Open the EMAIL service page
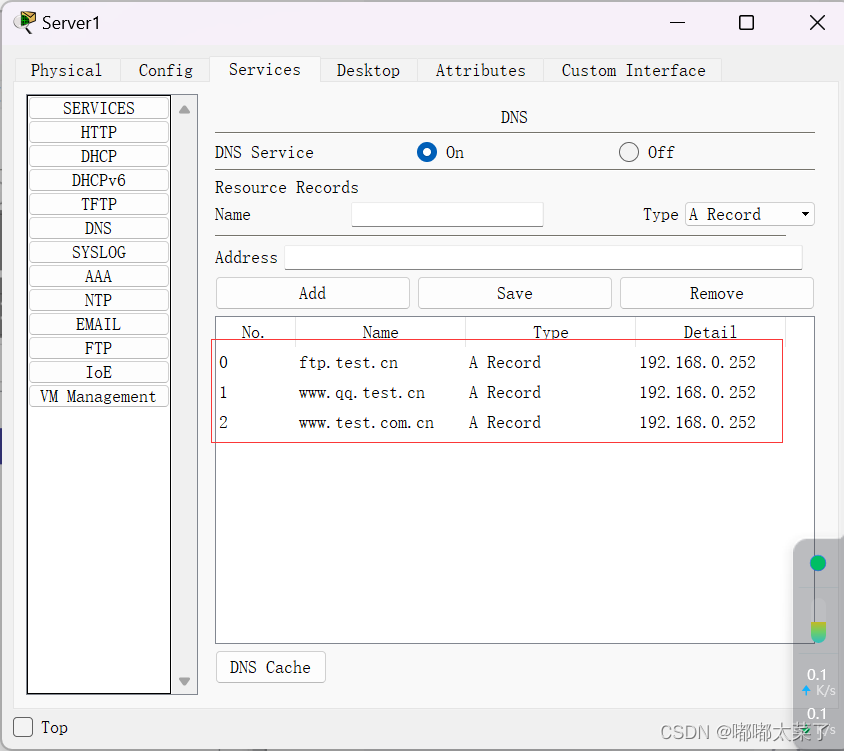This screenshot has width=844, height=751. [x=99, y=324]
